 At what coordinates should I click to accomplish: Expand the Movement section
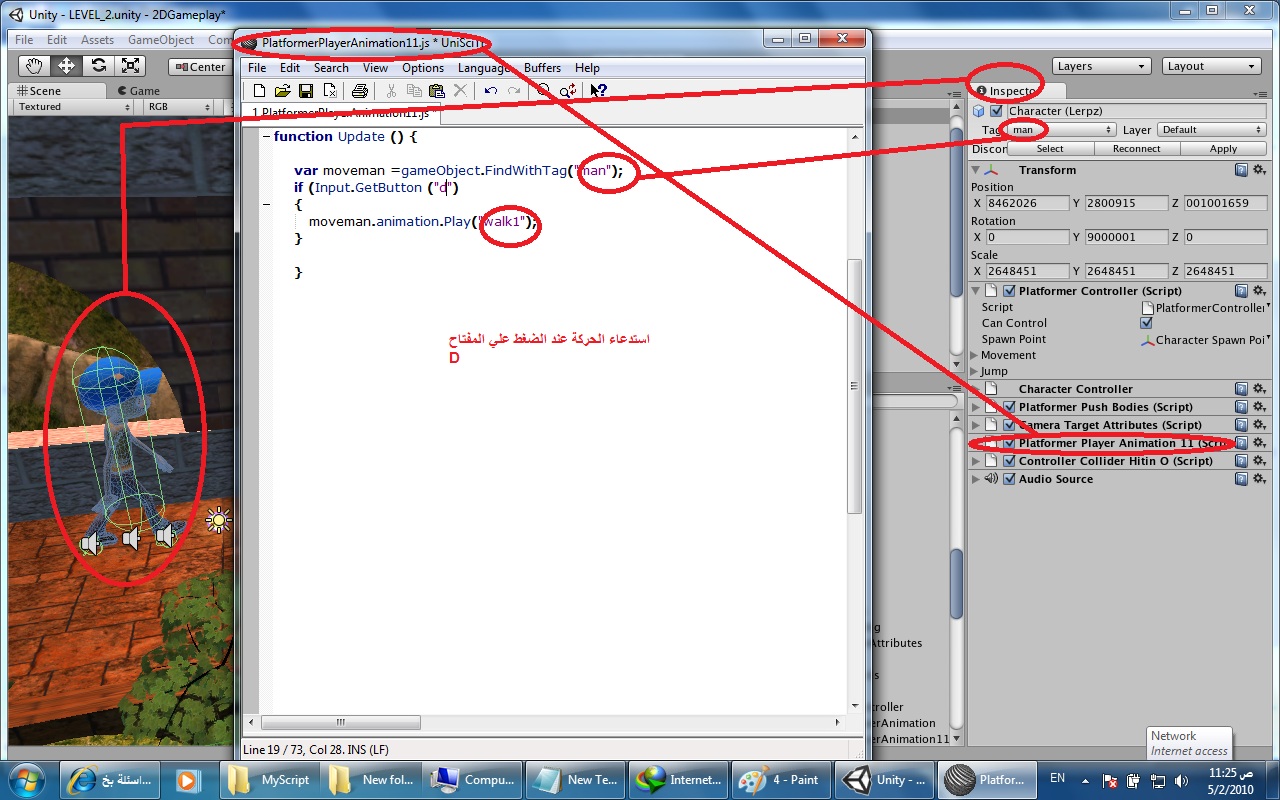[975, 355]
